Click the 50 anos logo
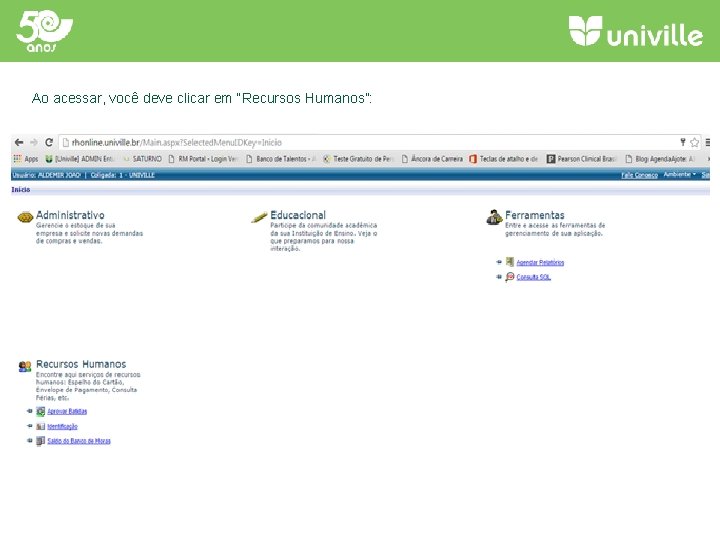Screen dimensions: 720x540 [x=44, y=30]
